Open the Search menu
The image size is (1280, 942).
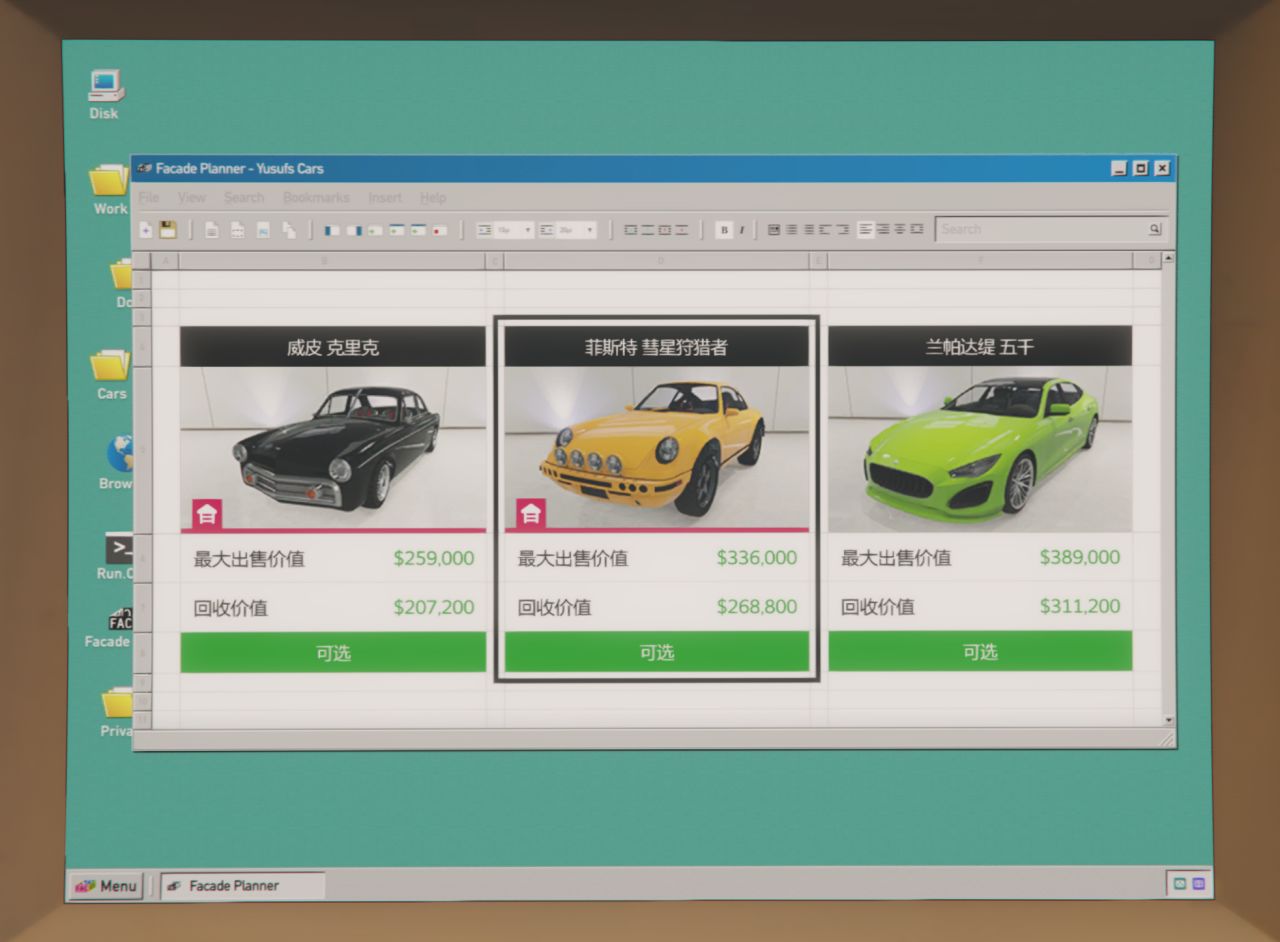coord(244,198)
